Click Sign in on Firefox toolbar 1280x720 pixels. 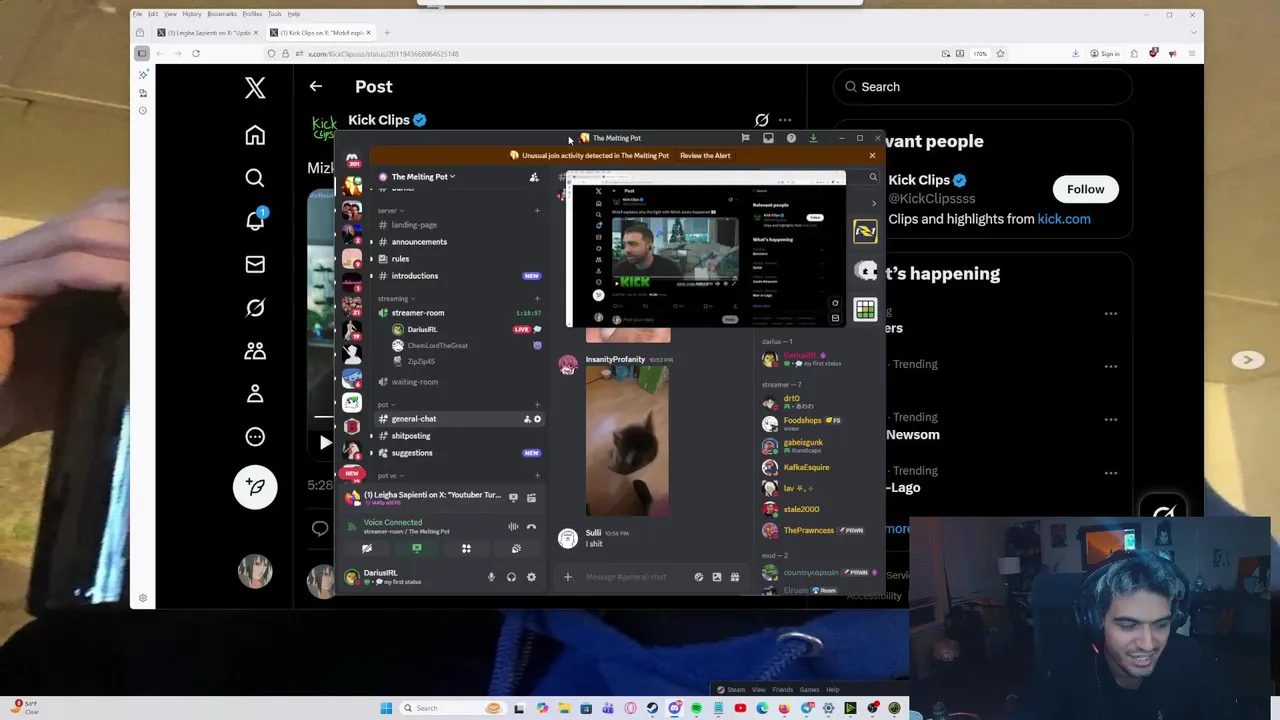(x=1105, y=54)
